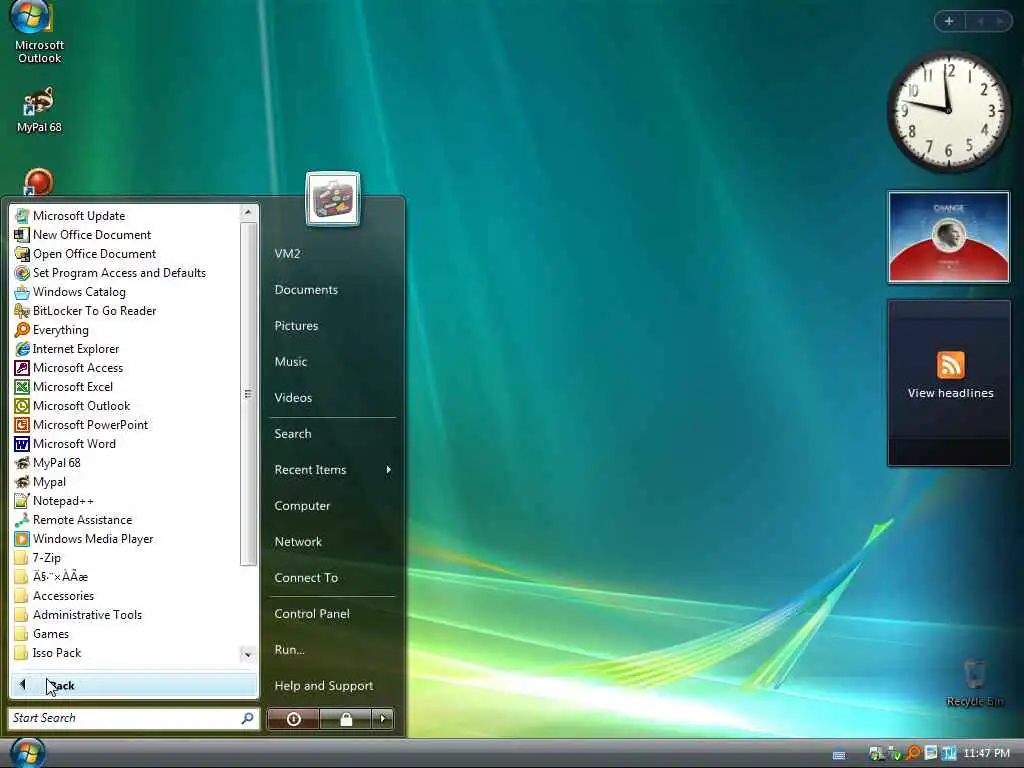Image resolution: width=1024 pixels, height=768 pixels.
Task: Click the user account picture
Action: (333, 199)
